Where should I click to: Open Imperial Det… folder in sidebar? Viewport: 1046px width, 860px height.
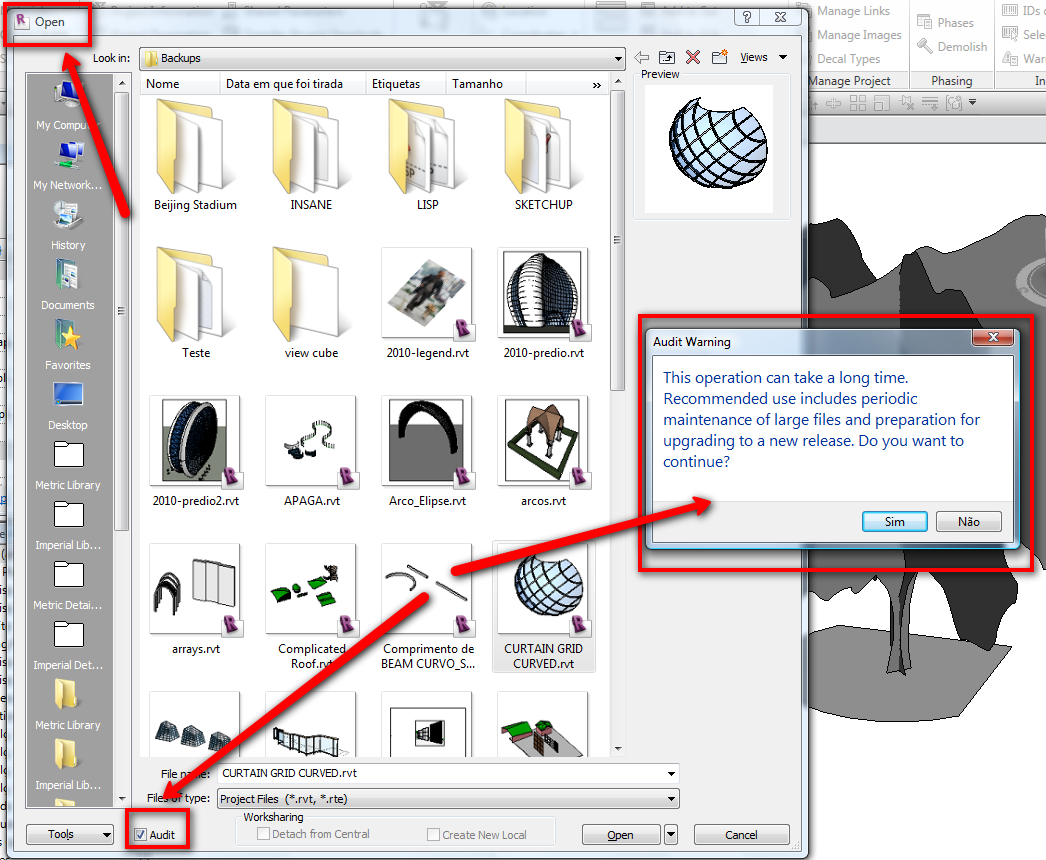[x=68, y=646]
